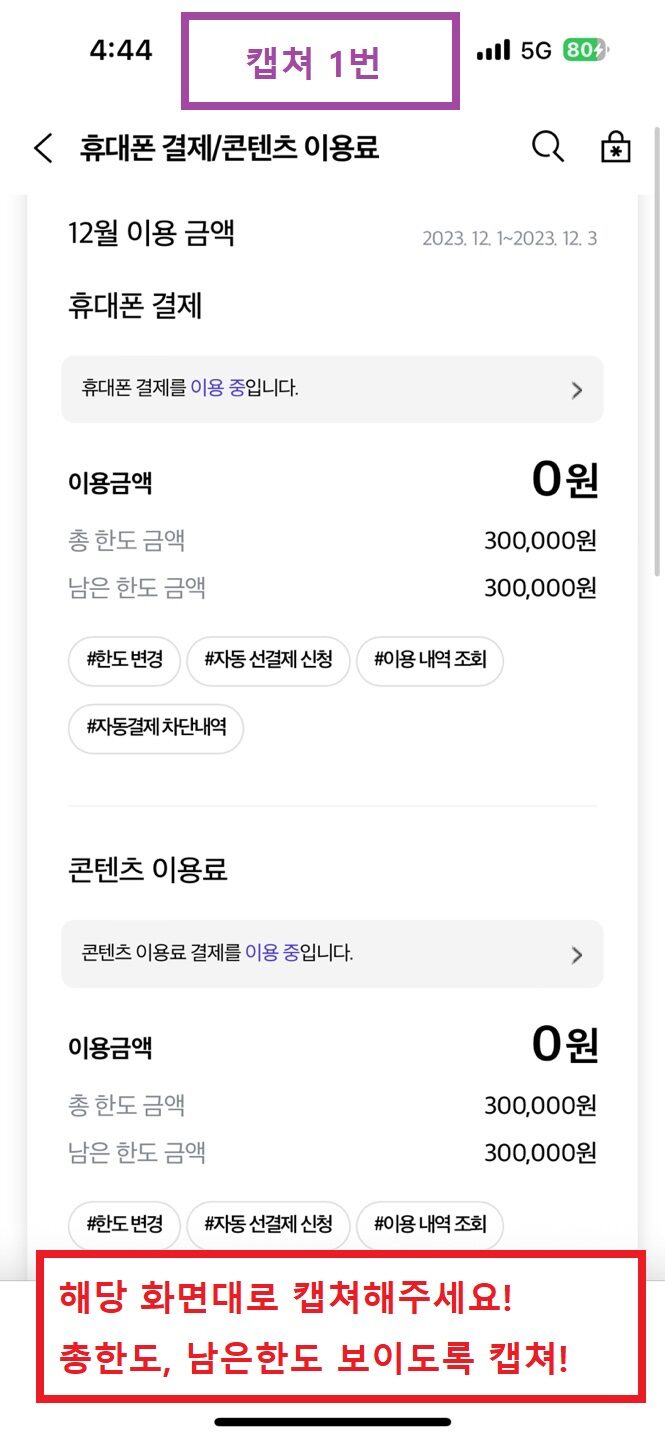Expand the 콘텐츠 이용료 결제 이용 중 chevron
The height and width of the screenshot is (1440, 665).
[576, 955]
